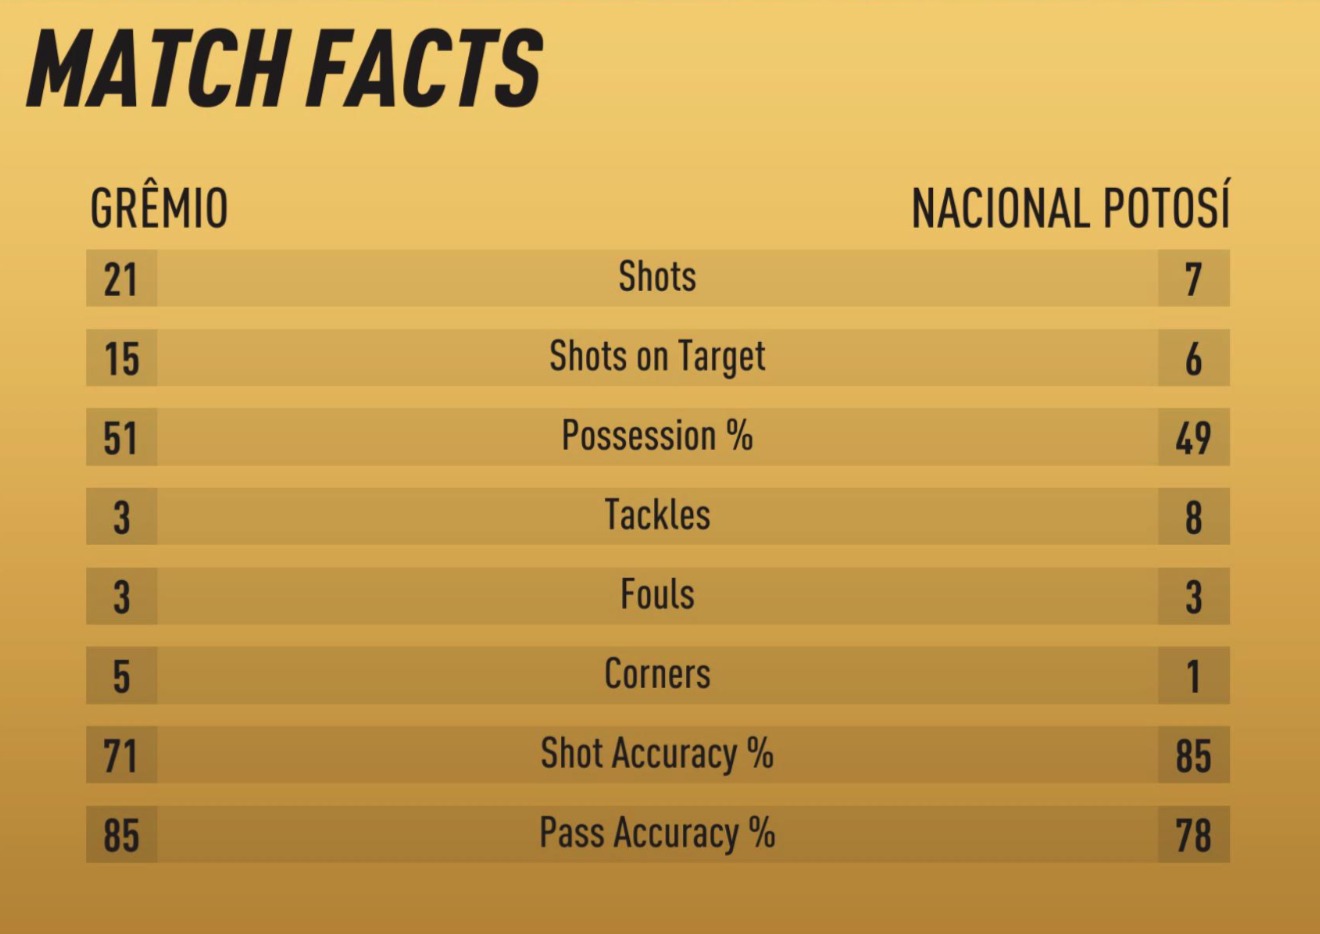Click the Corners row label
This screenshot has height=934, width=1320.
[x=657, y=674]
